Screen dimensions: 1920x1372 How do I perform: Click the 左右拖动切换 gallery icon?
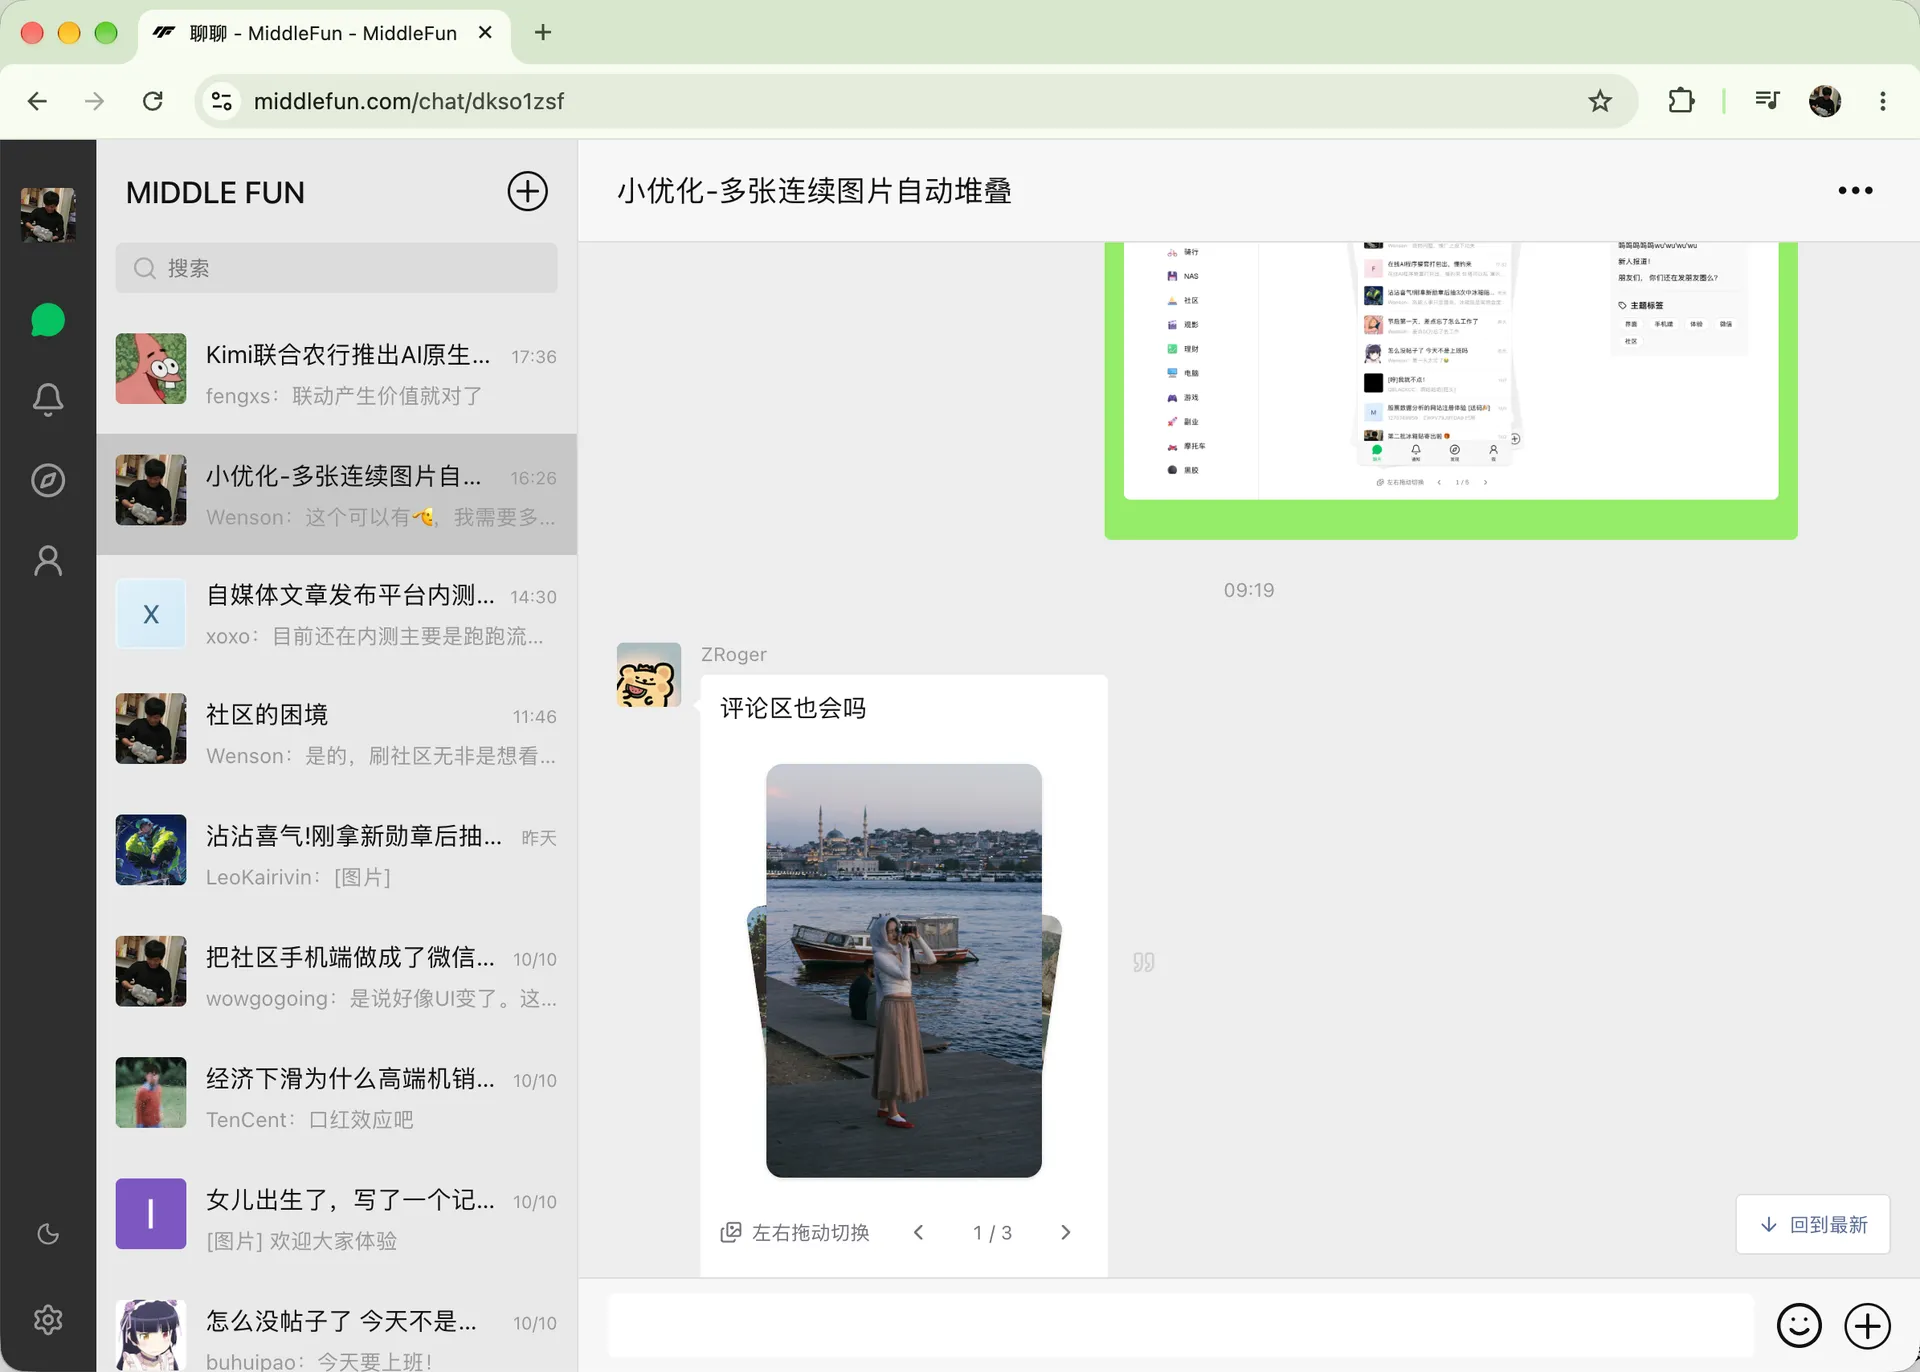click(731, 1232)
